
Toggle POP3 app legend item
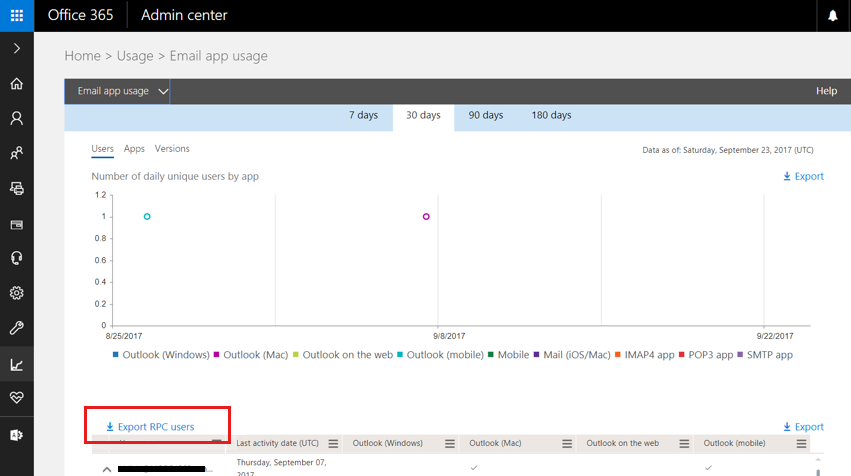(706, 355)
